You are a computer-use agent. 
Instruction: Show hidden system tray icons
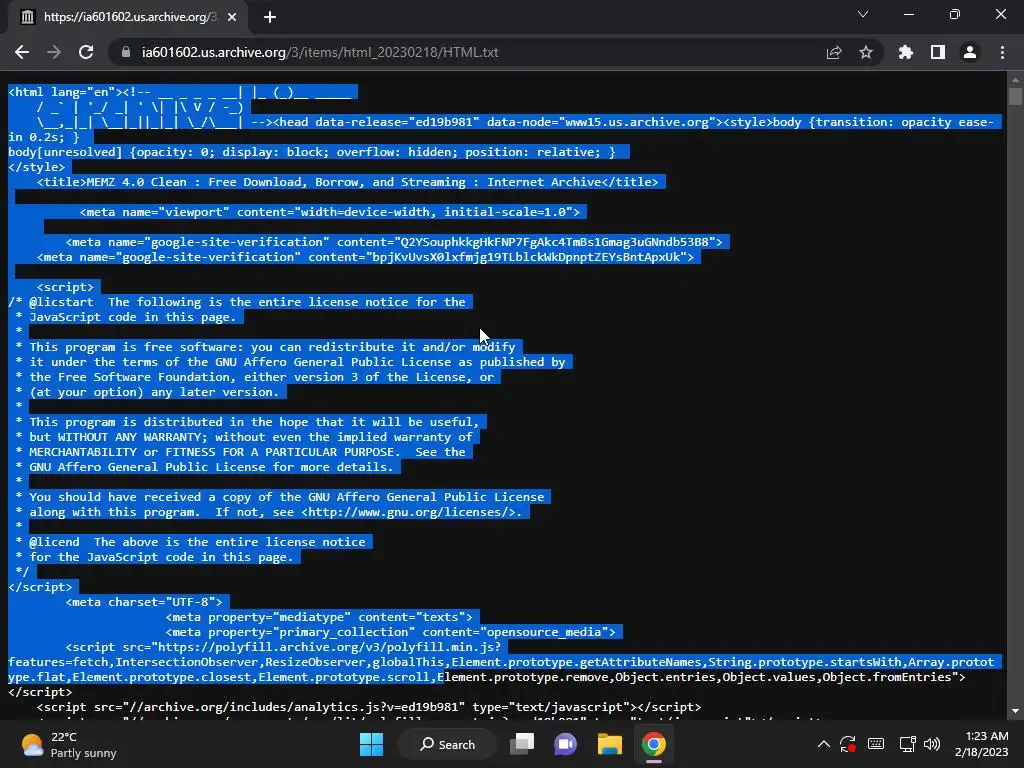[824, 744]
